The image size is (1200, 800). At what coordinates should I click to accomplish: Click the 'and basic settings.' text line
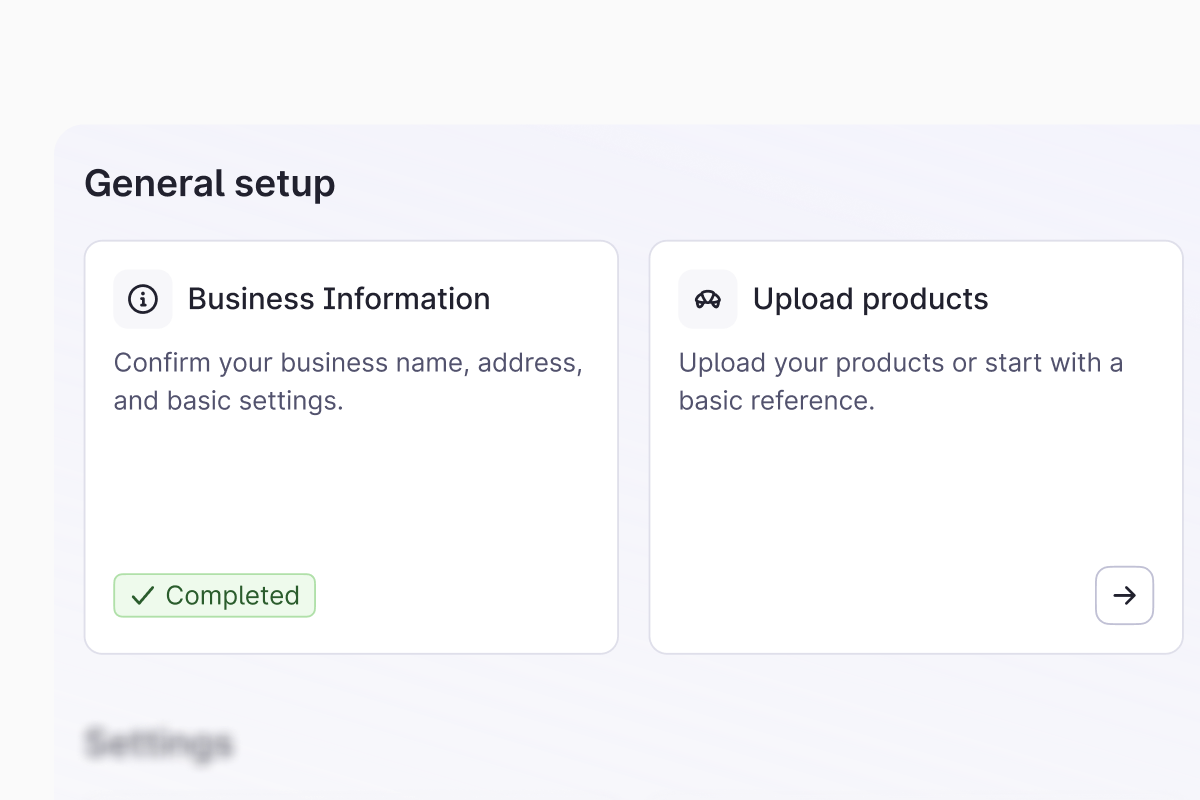pyautogui.click(x=228, y=401)
